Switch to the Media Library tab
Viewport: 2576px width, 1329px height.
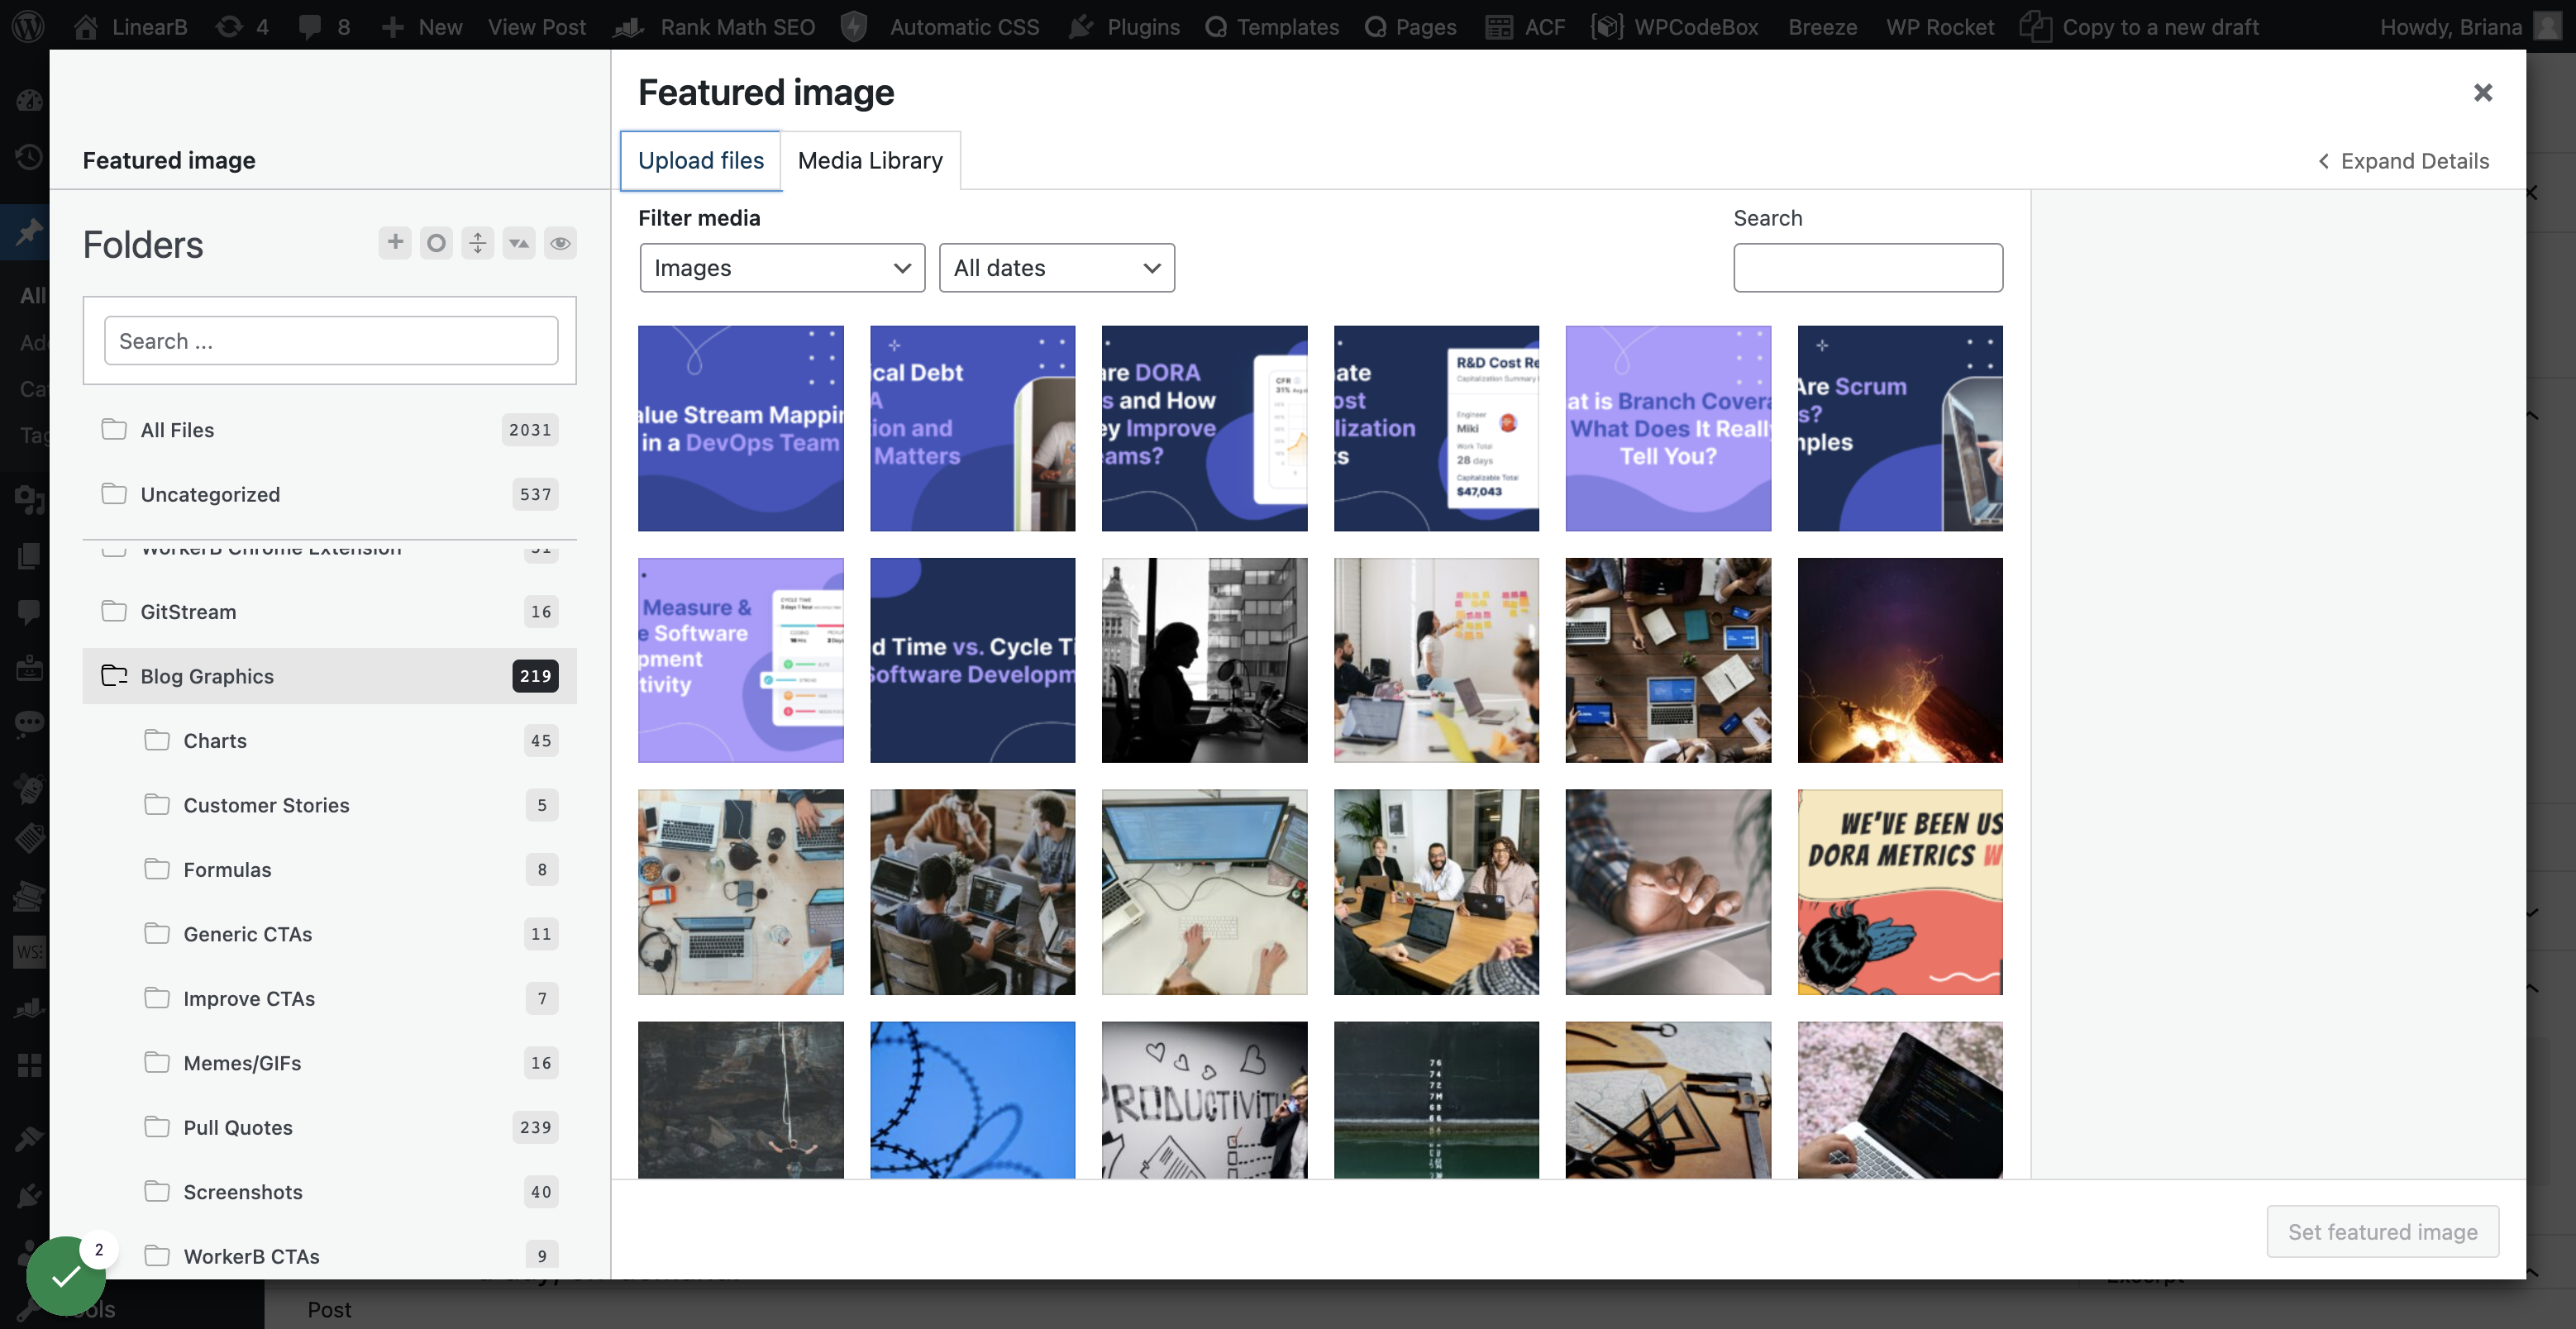(870, 160)
